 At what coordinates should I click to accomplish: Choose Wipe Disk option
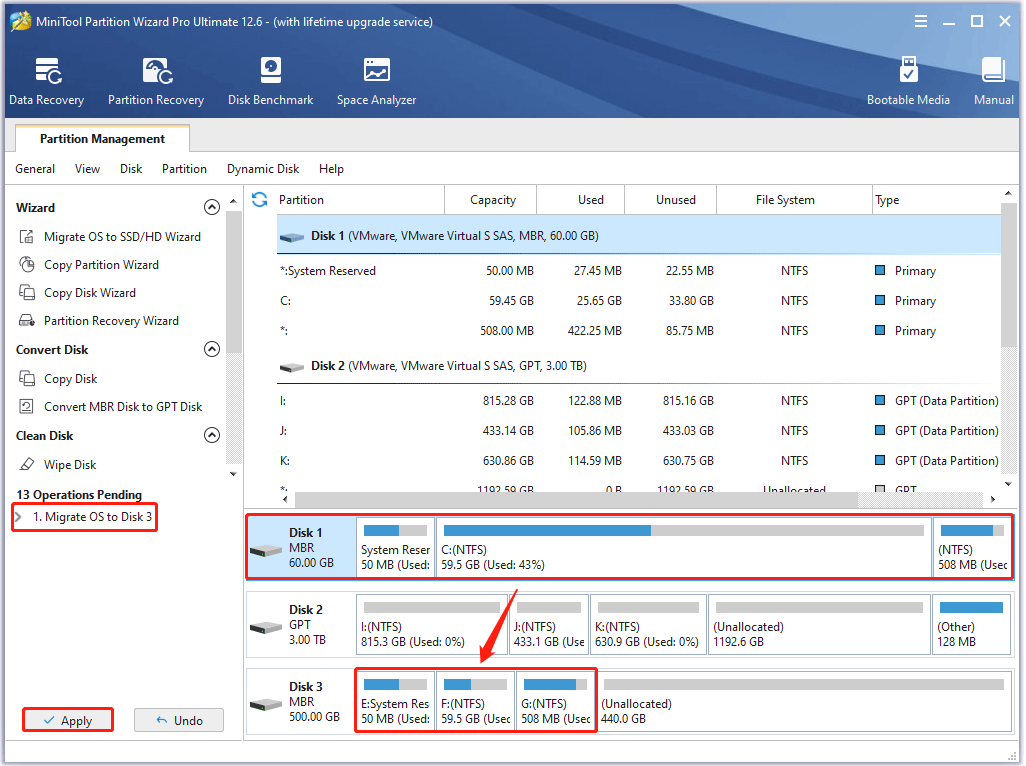pos(70,464)
